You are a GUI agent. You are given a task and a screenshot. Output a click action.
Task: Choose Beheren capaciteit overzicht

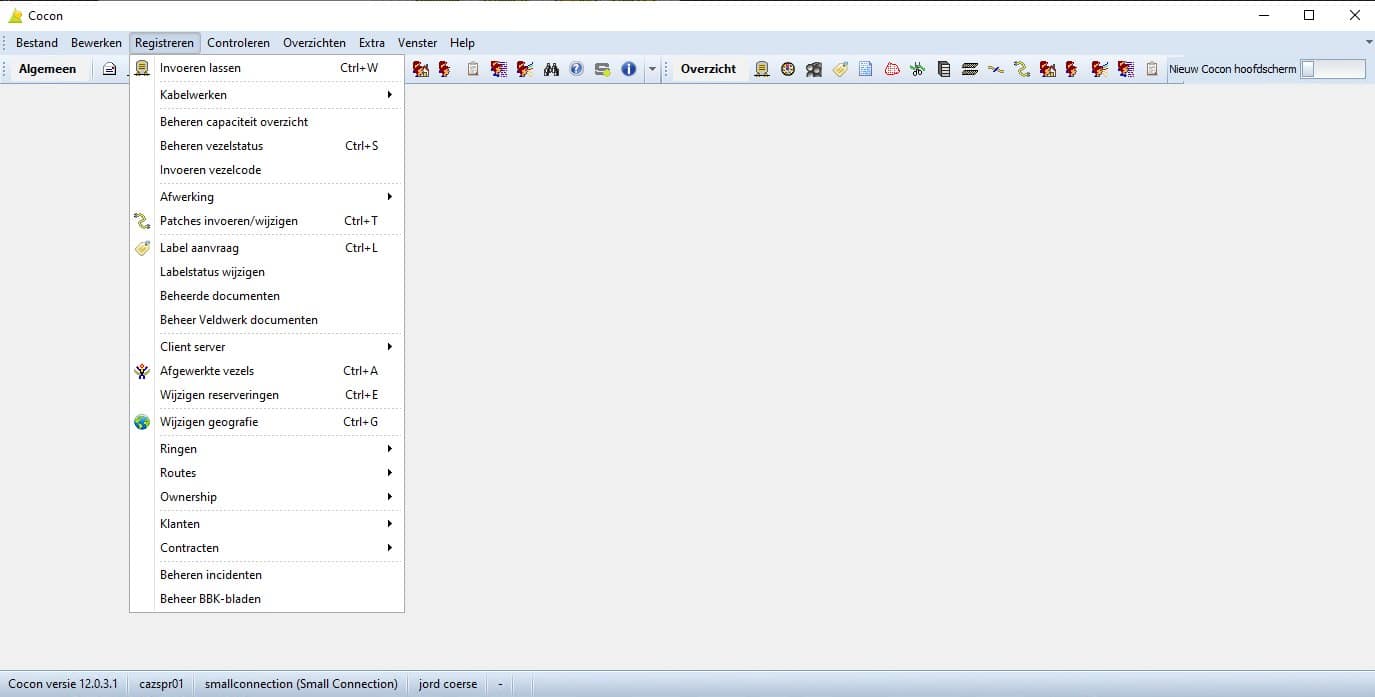[267, 122]
